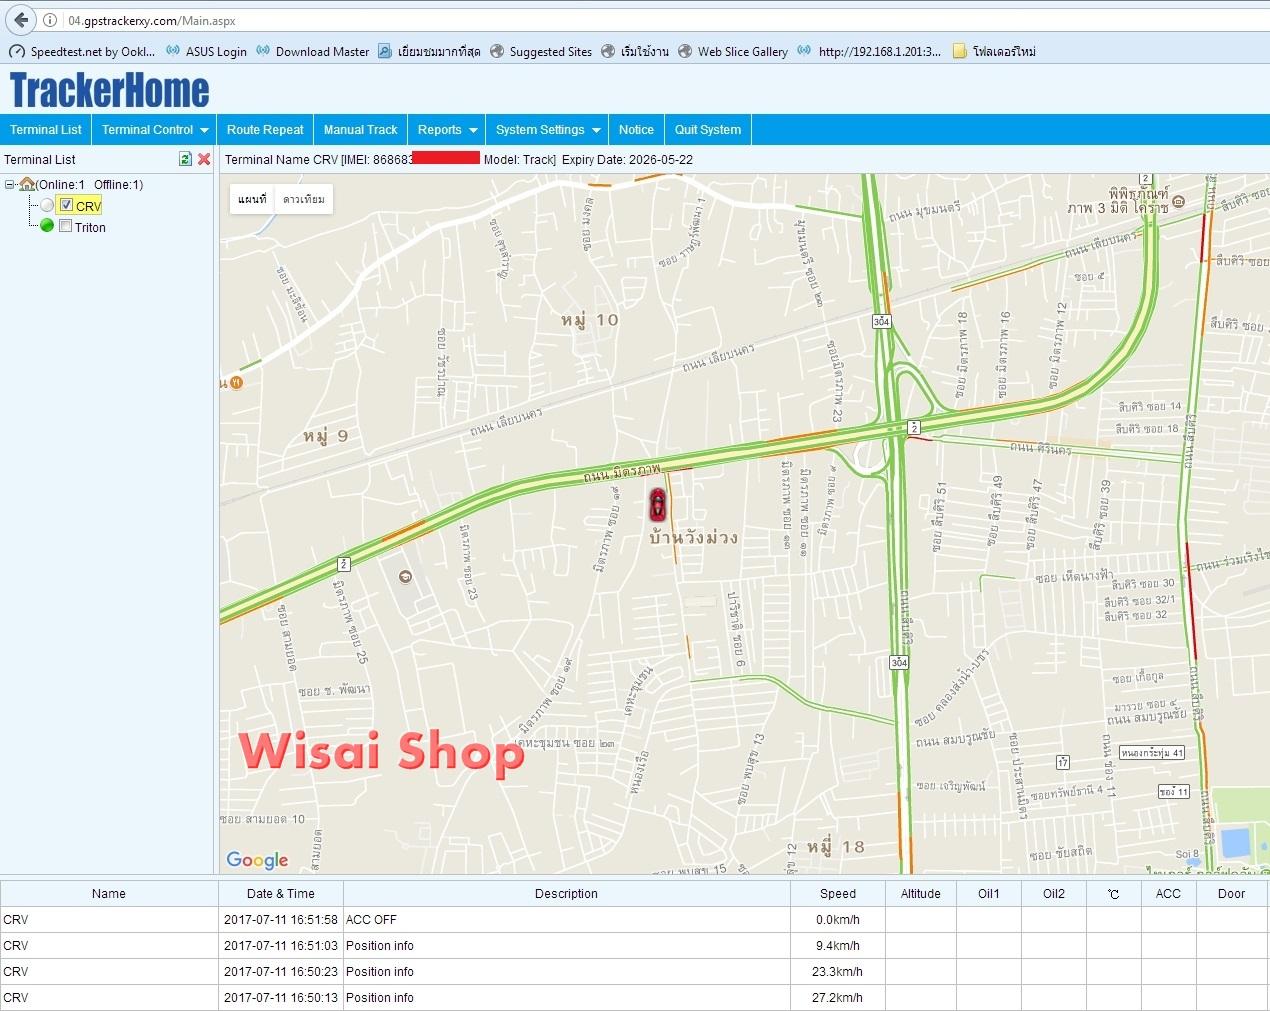Select the Triton label in terminal tree

pos(90,227)
